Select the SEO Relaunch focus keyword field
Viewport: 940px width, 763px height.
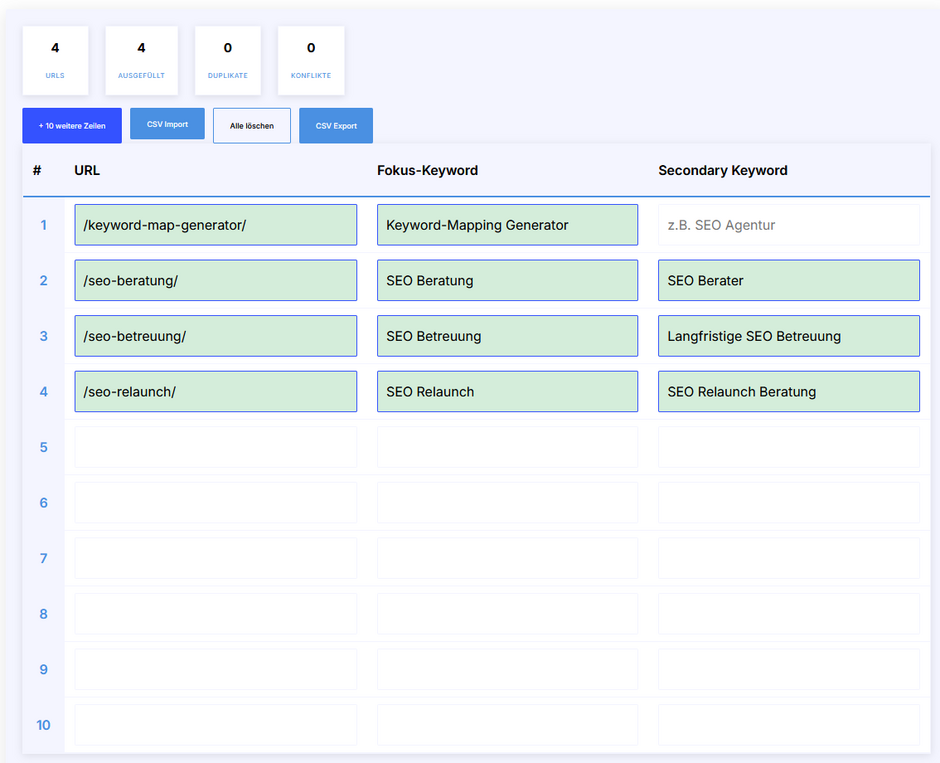507,391
